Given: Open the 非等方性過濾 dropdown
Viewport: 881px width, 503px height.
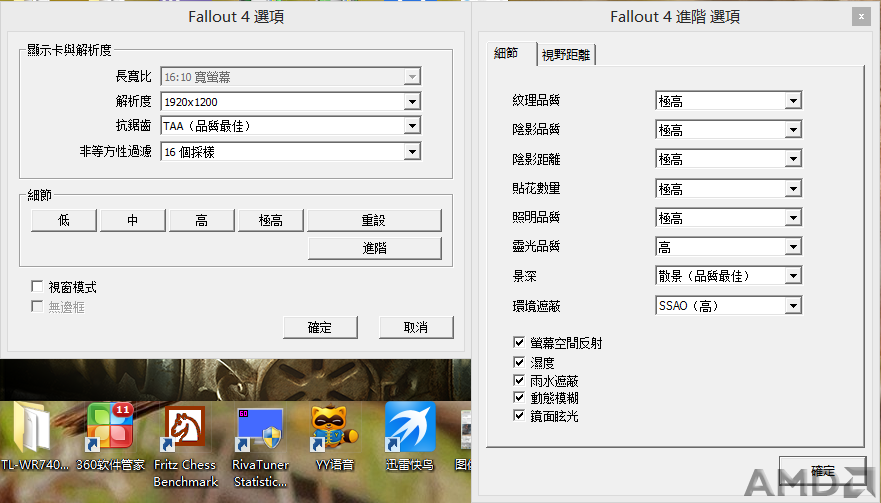Looking at the screenshot, I should (290, 152).
